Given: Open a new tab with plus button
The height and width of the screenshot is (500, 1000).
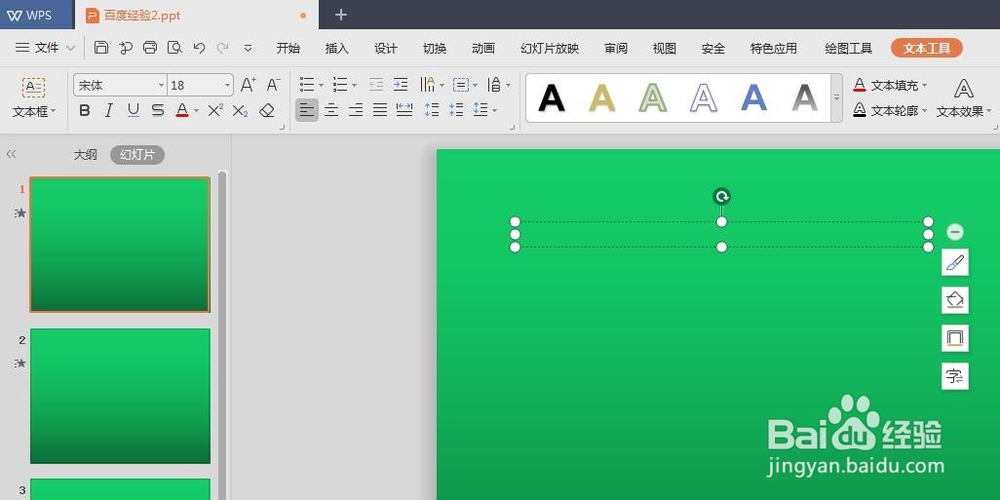Looking at the screenshot, I should pyautogui.click(x=341, y=15).
